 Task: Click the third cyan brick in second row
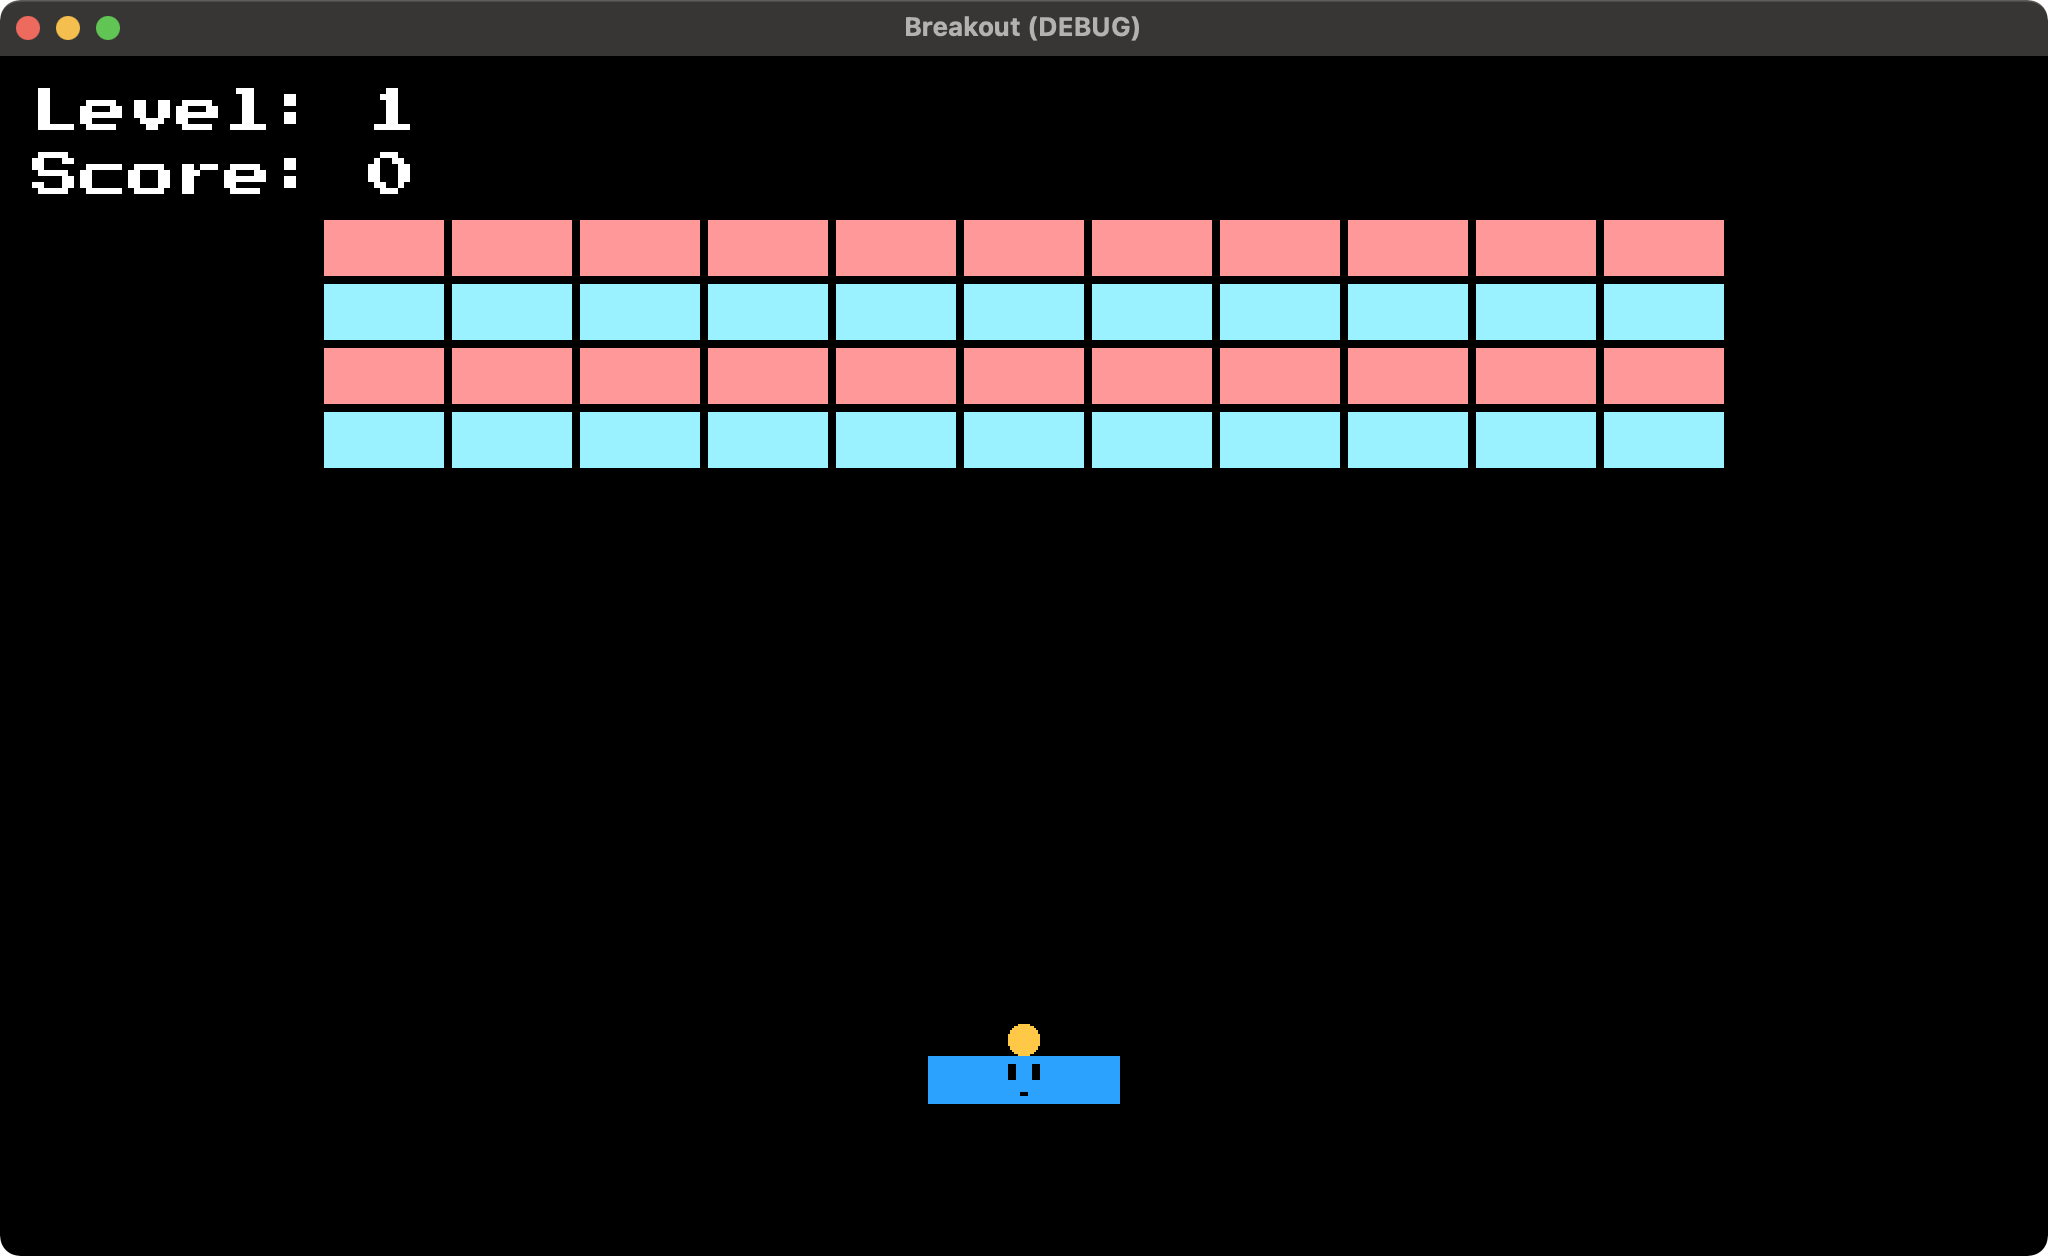pos(640,312)
